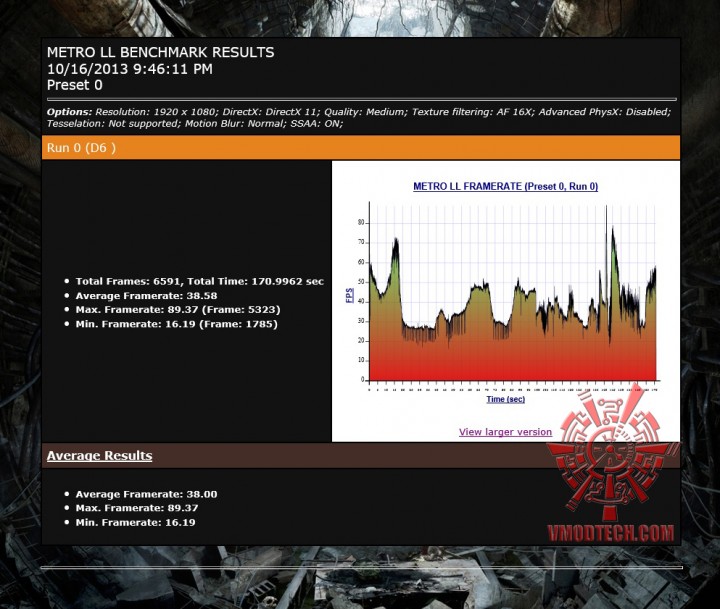This screenshot has width=720, height=609.
Task: Click the METRO LL BENCHMARK RESULTS title
Action: click(161, 52)
